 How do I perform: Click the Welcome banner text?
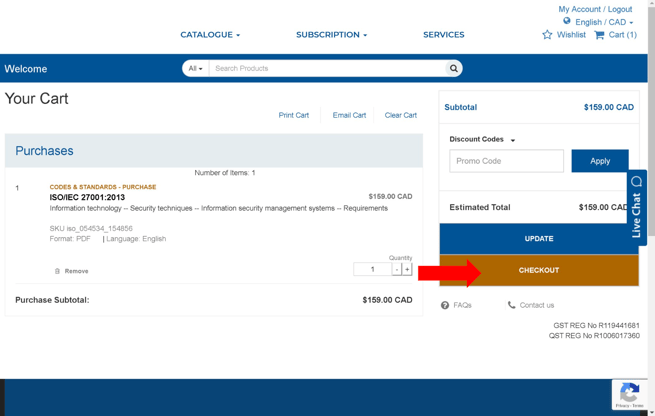[26, 69]
